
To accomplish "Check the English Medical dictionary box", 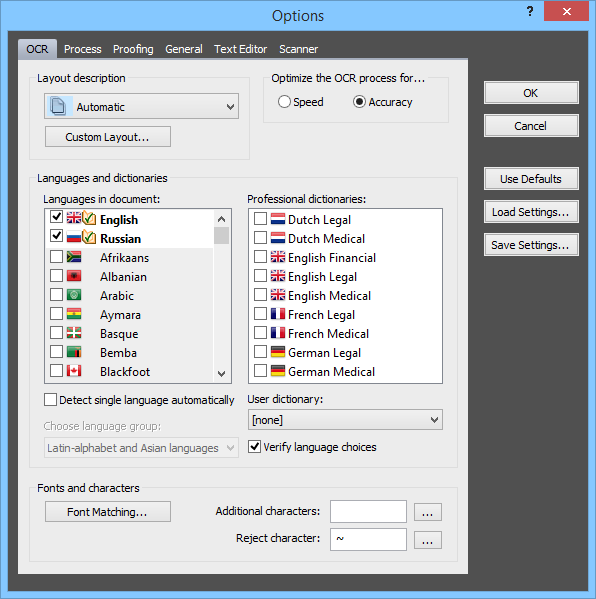I will click(x=260, y=295).
